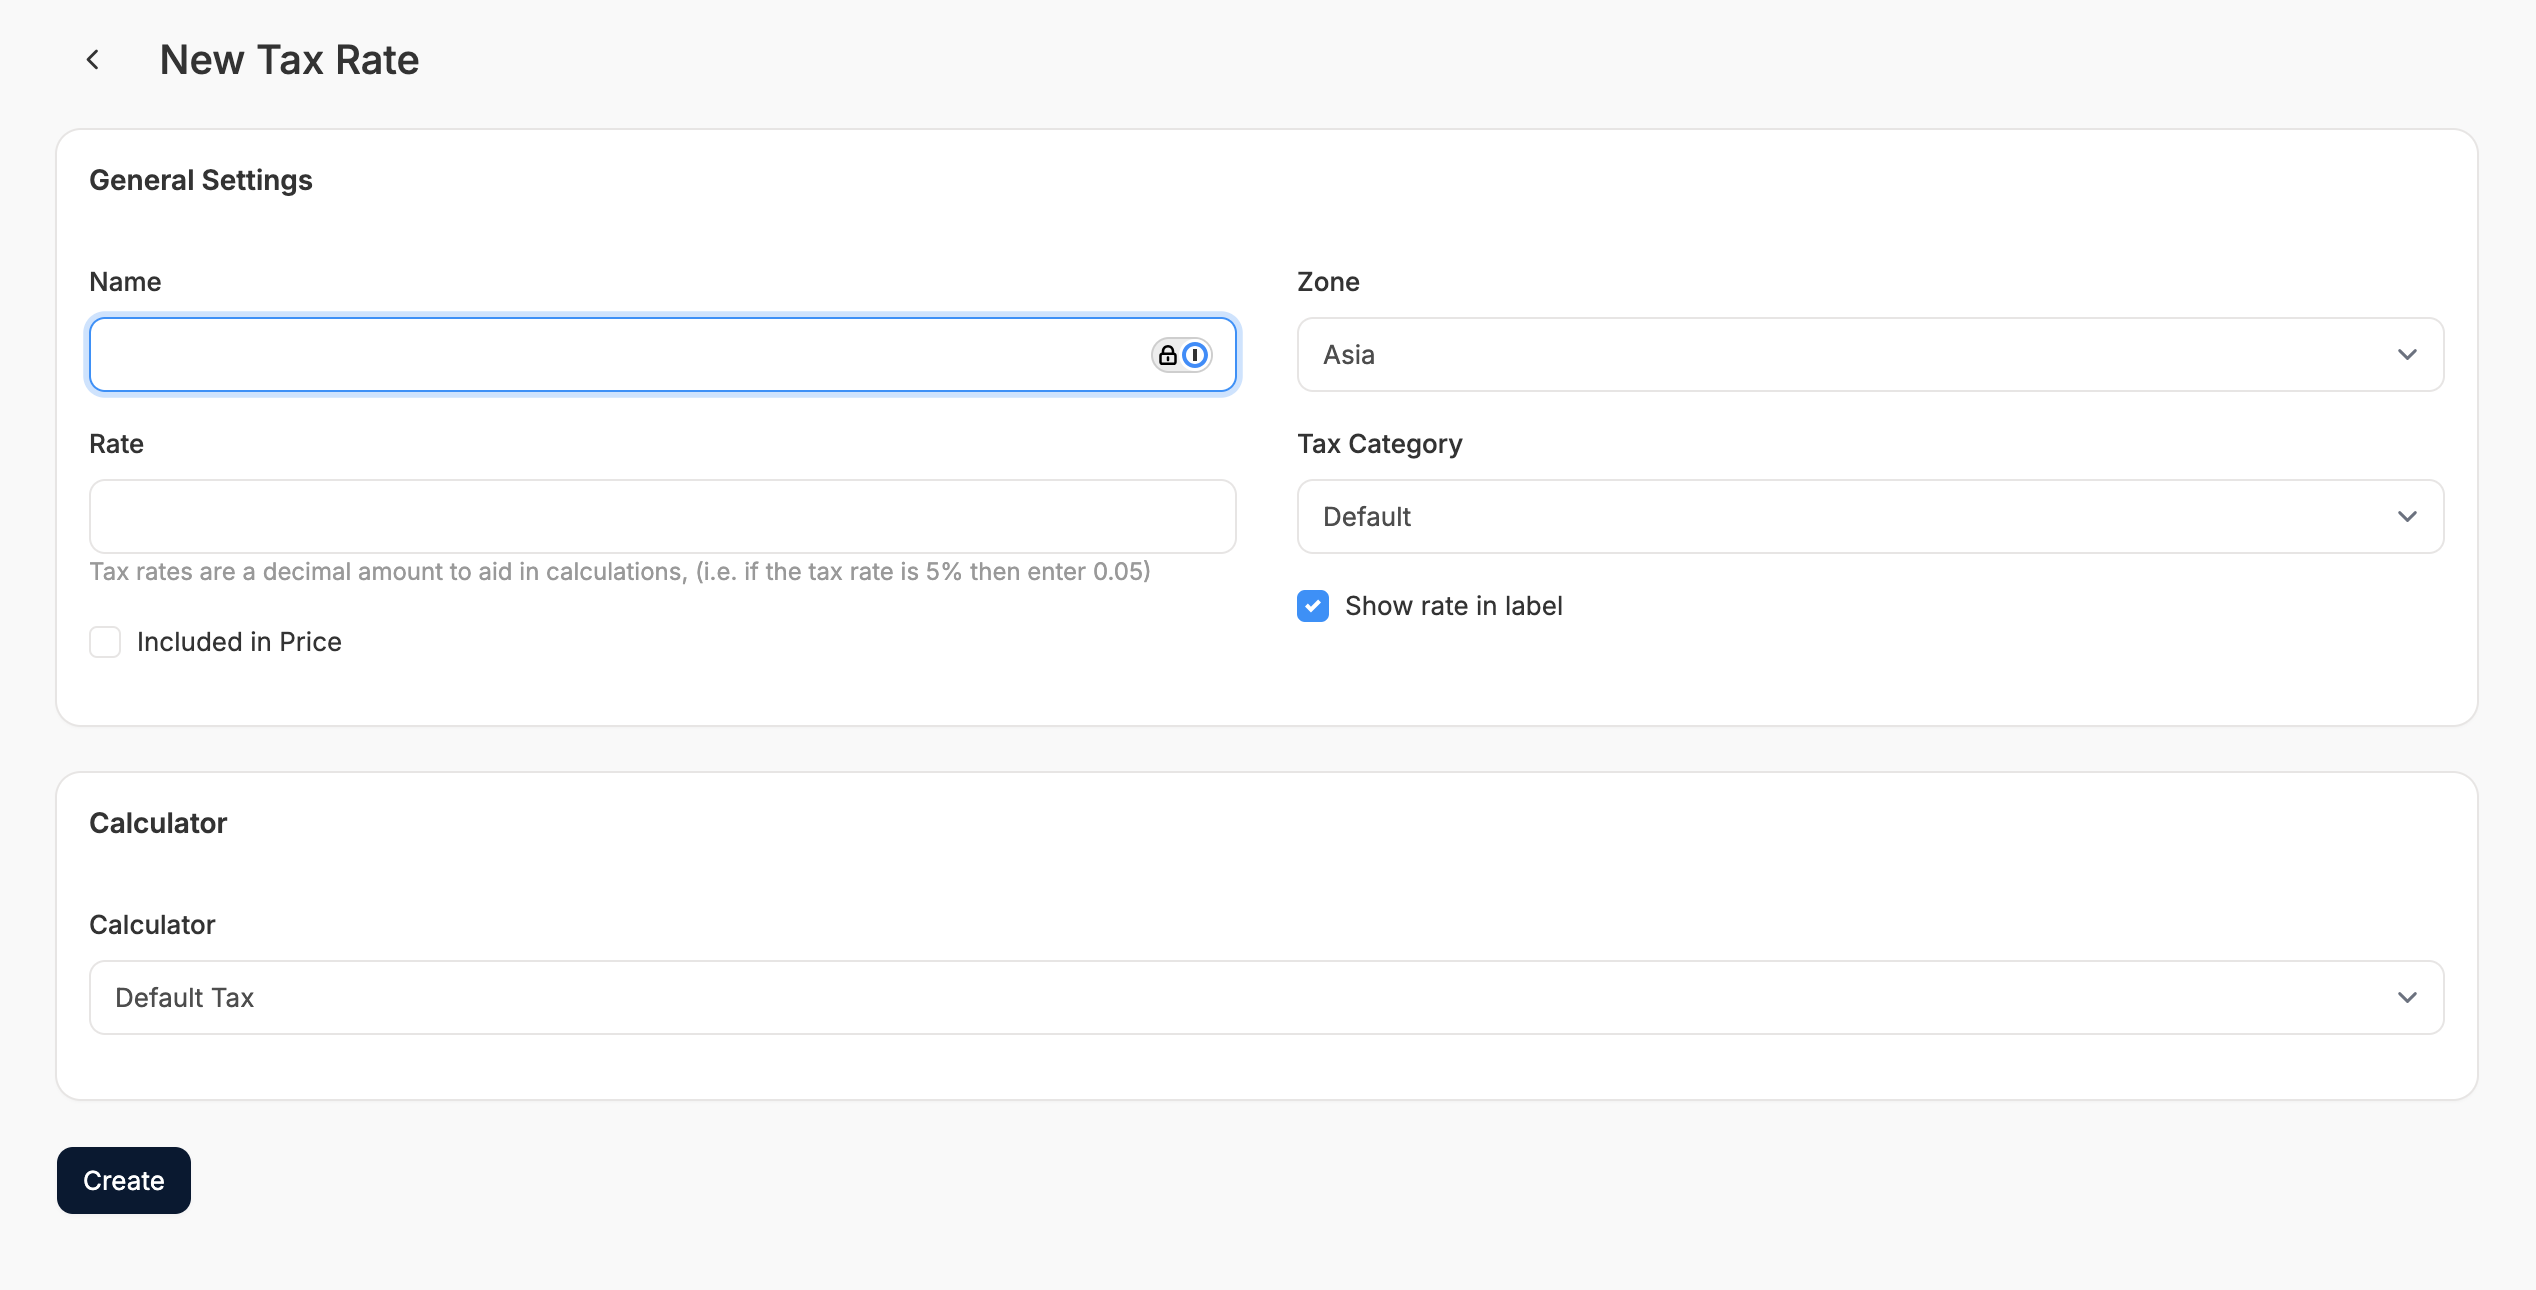The height and width of the screenshot is (1290, 2536).
Task: Focus the Name text input
Action: [x=600, y=355]
